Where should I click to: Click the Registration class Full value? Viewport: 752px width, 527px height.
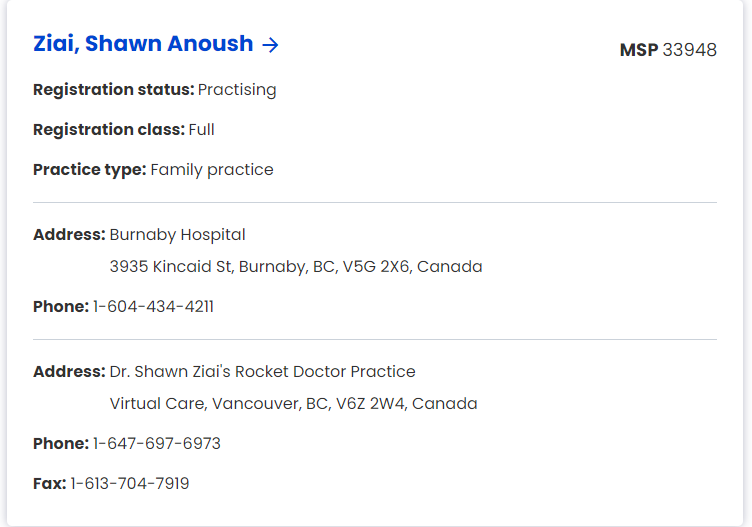[201, 130]
